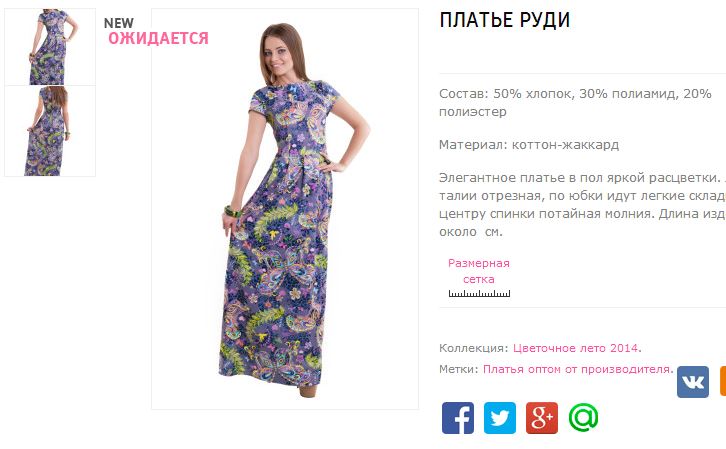Image resolution: width=726 pixels, height=449 pixels.
Task: Share via the Google+ icon
Action: click(x=542, y=418)
